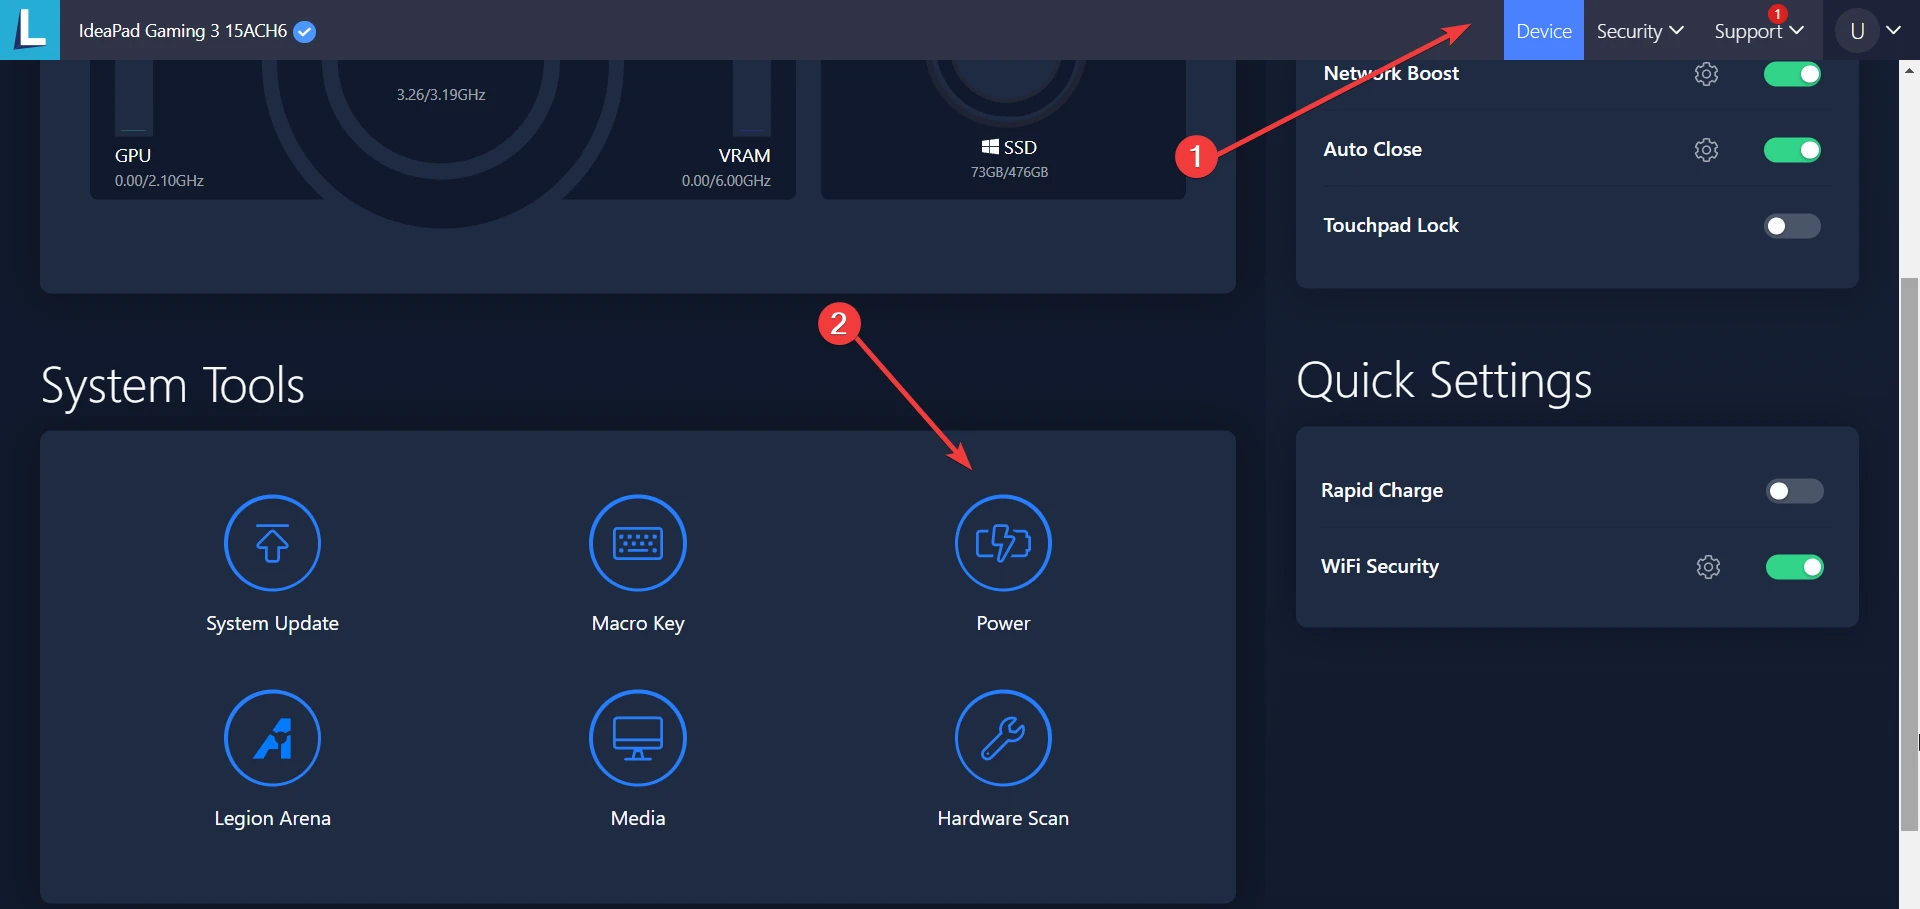The width and height of the screenshot is (1920, 909).
Task: Expand the Security dropdown menu
Action: (x=1640, y=31)
